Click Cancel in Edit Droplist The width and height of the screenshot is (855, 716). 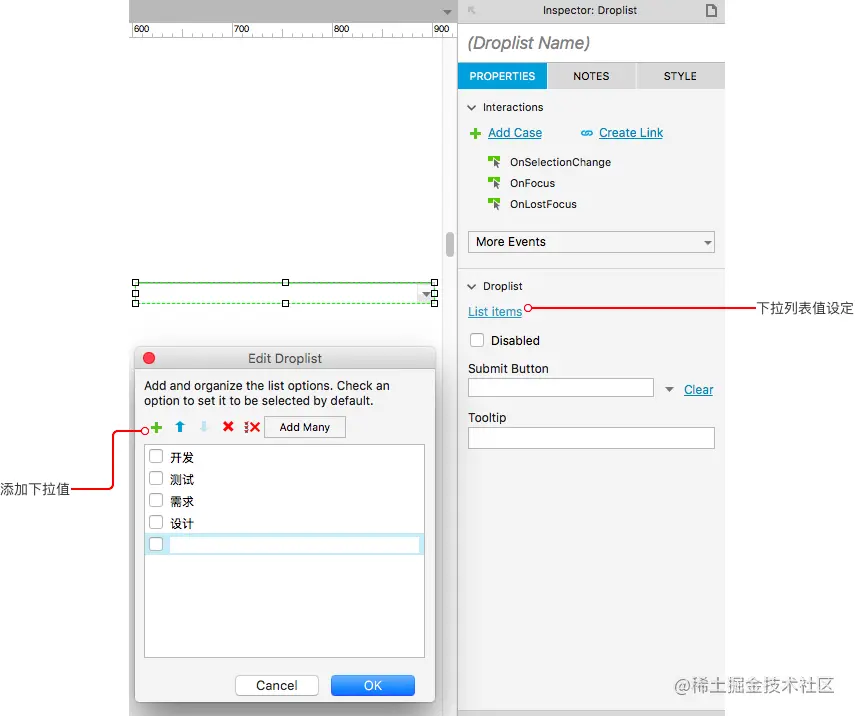click(277, 685)
